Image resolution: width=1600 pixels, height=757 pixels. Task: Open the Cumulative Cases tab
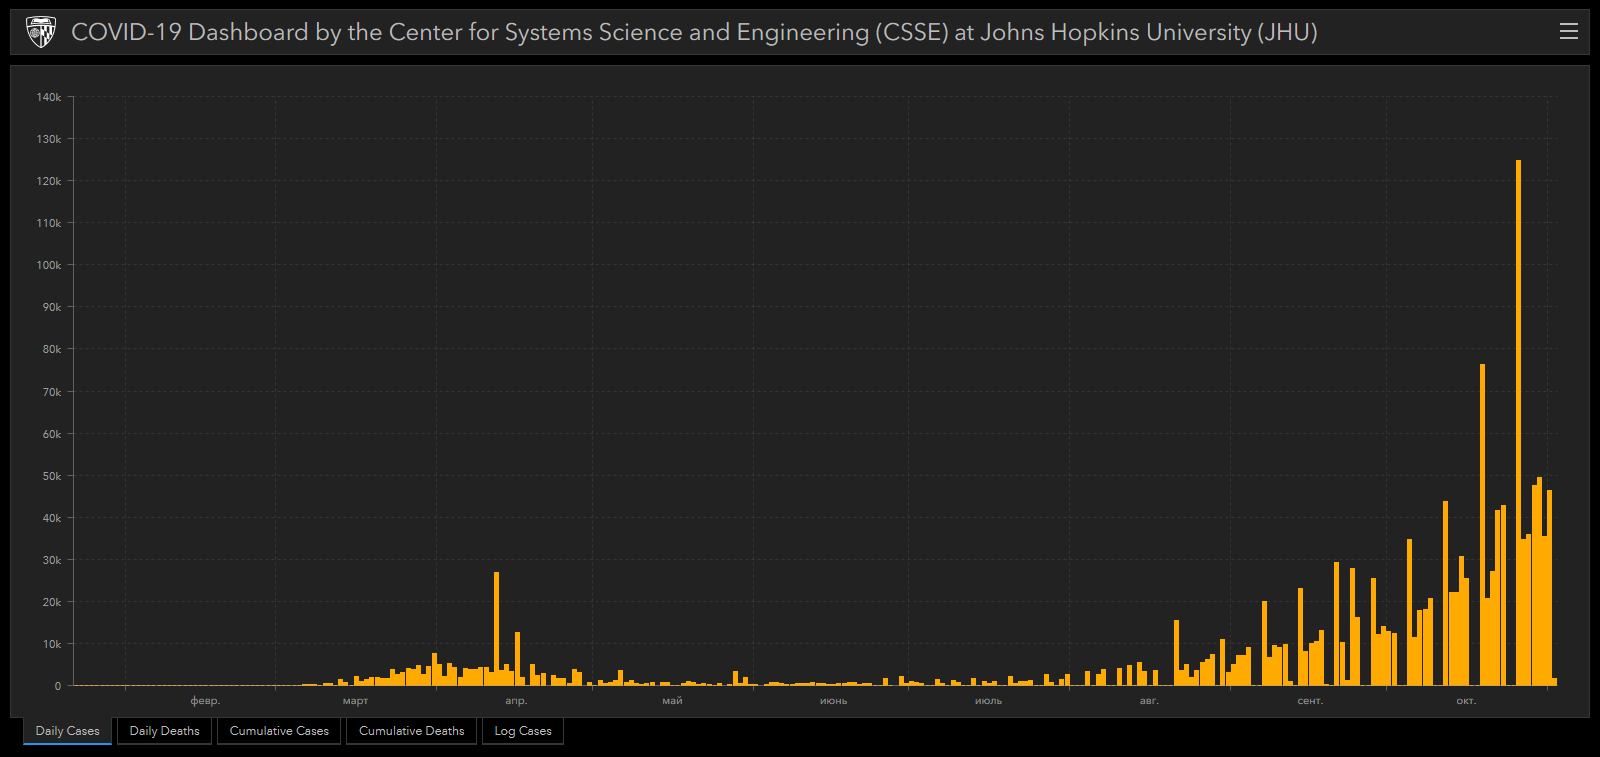279,731
